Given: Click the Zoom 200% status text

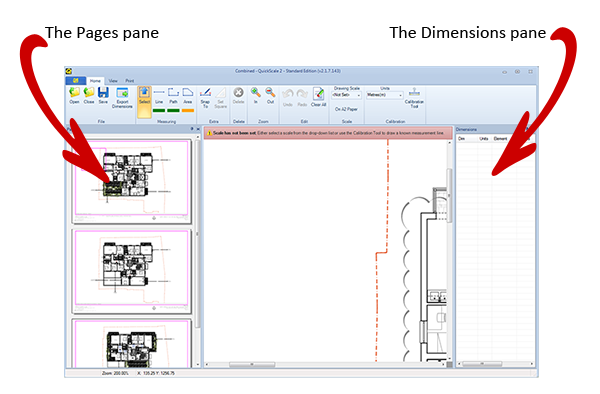Looking at the screenshot, I should click(115, 373).
